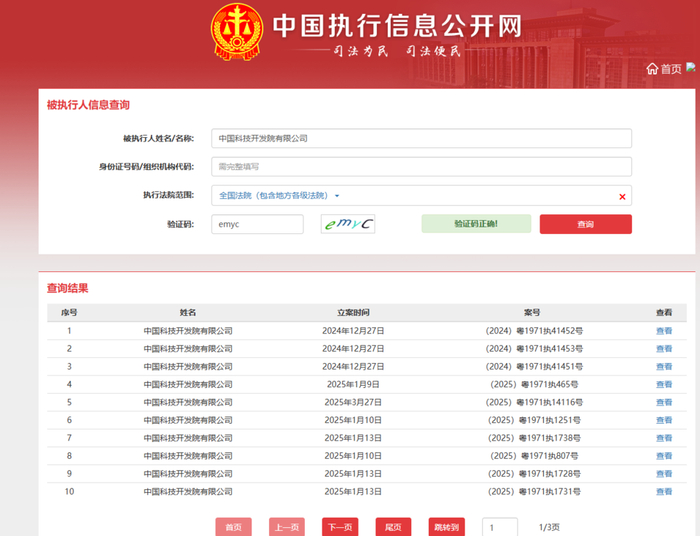Click the 被执行人姓名/名称 input field

pyautogui.click(x=420, y=138)
